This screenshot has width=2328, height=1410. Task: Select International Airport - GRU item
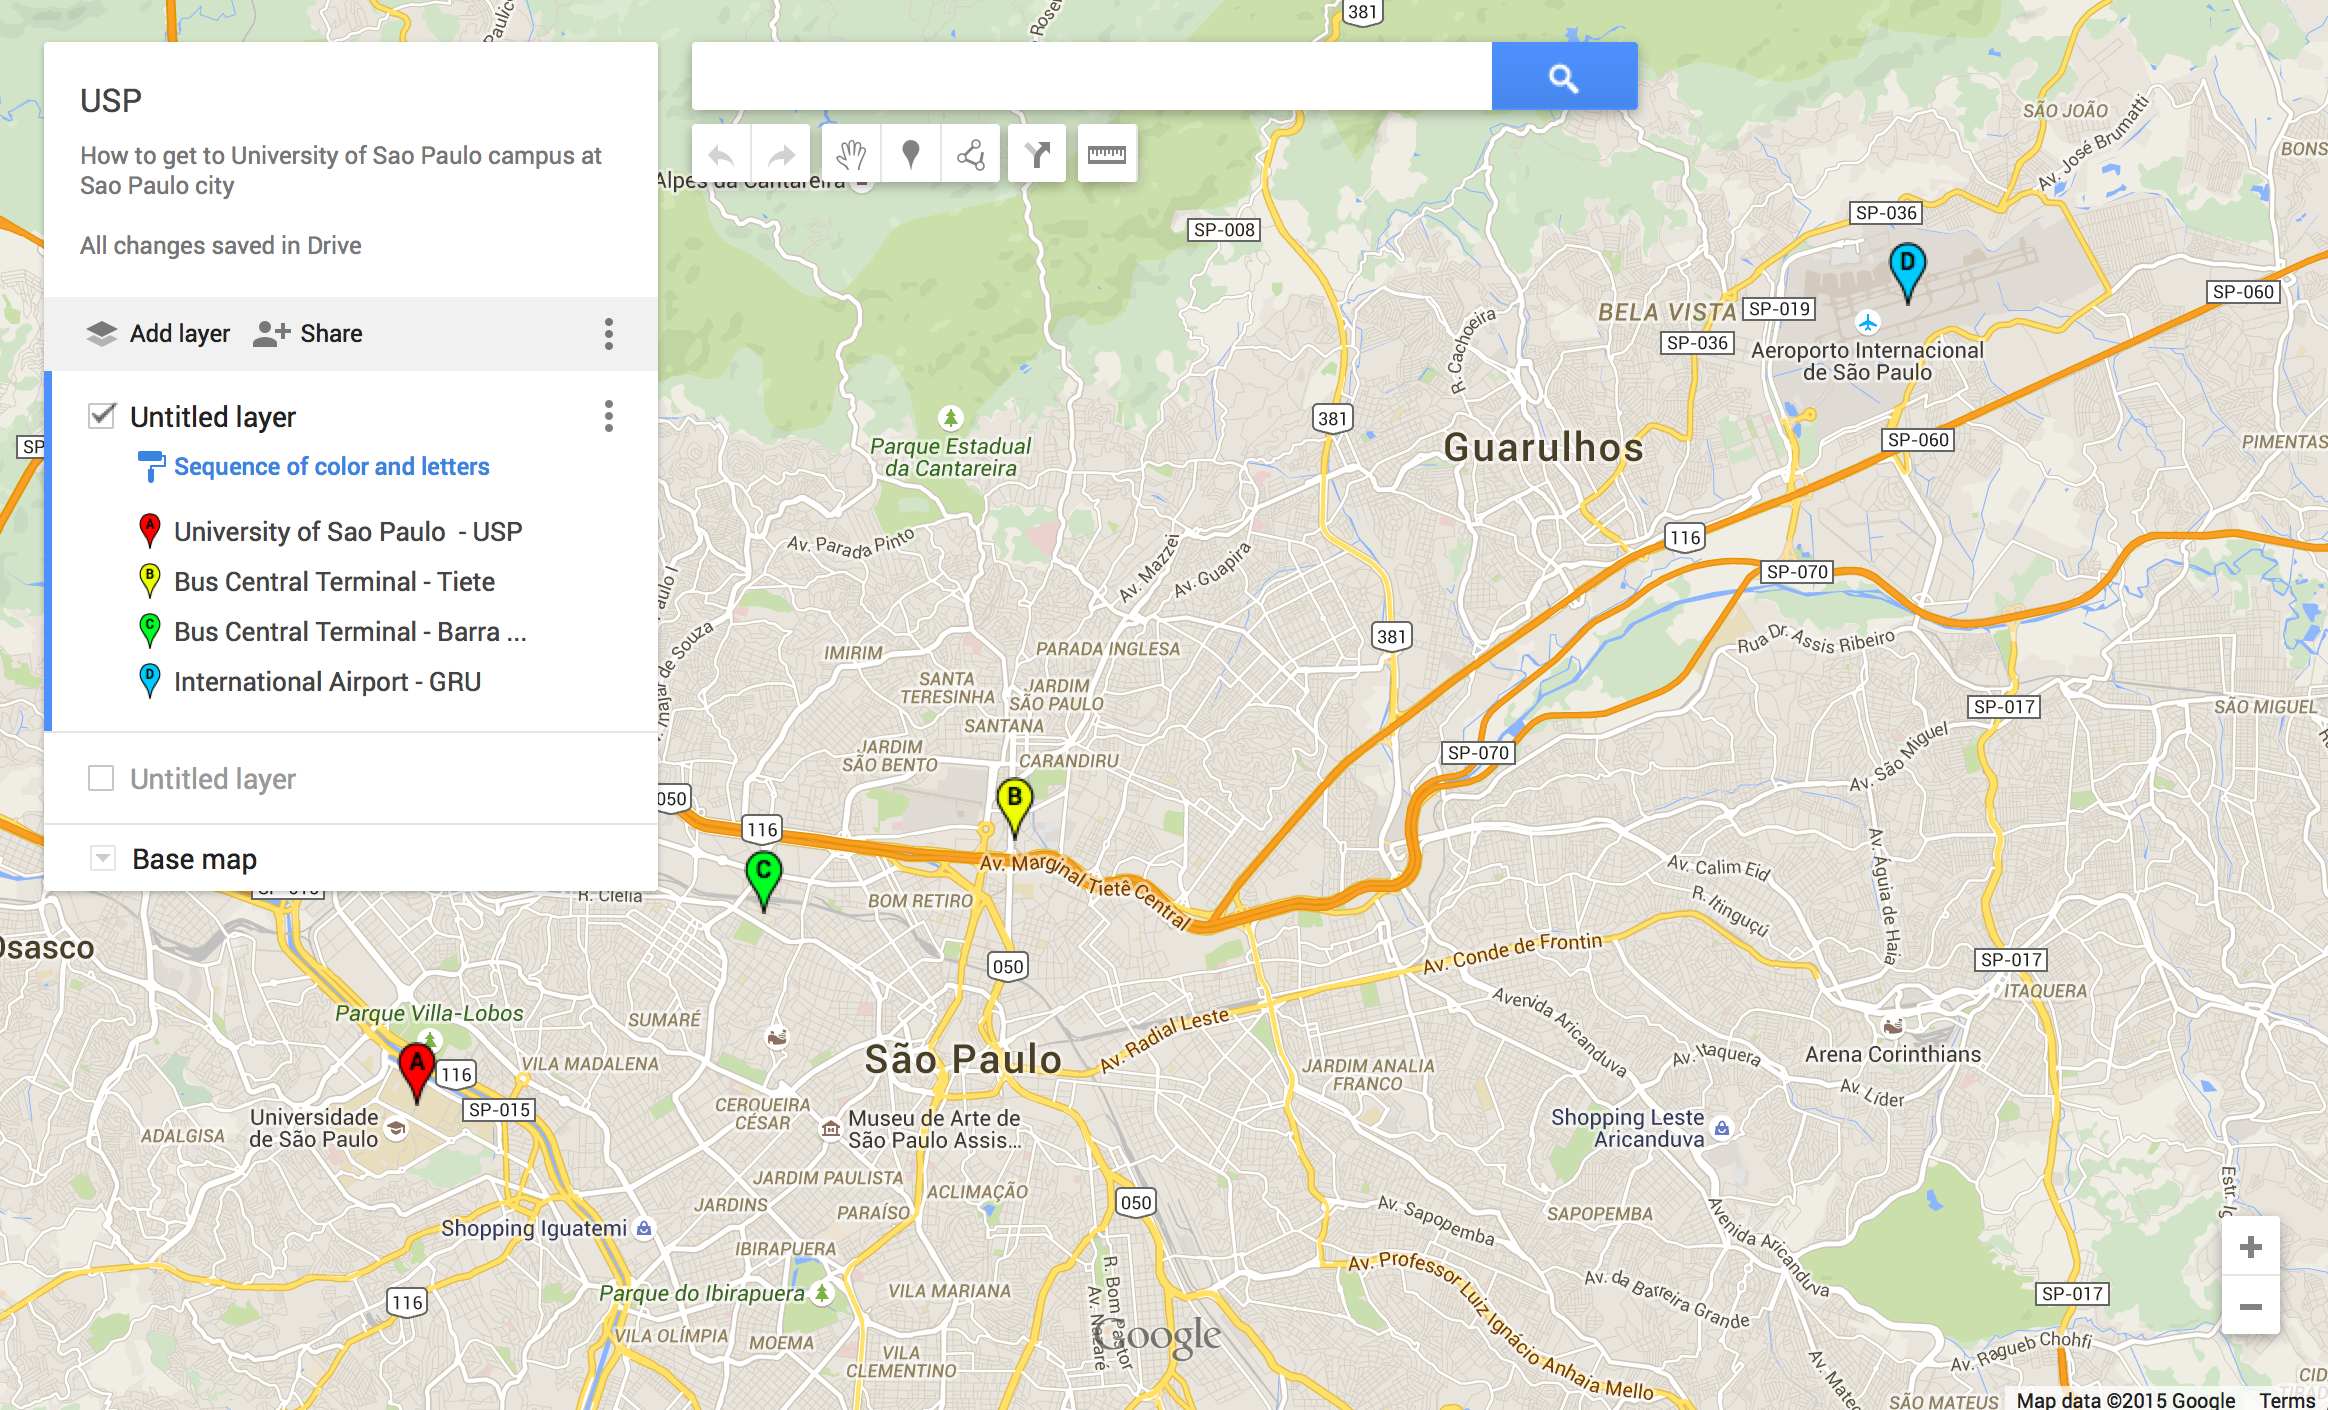pyautogui.click(x=327, y=682)
